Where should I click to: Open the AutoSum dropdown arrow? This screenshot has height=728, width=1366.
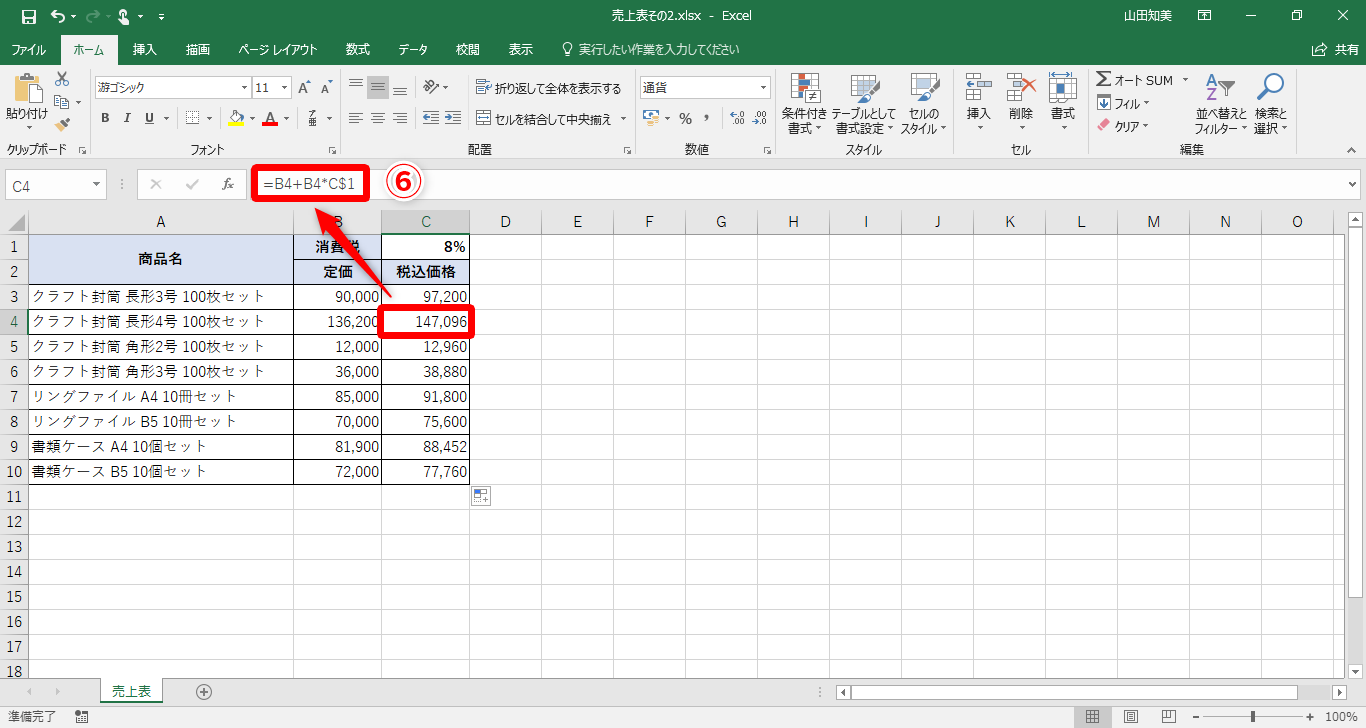(1185, 80)
